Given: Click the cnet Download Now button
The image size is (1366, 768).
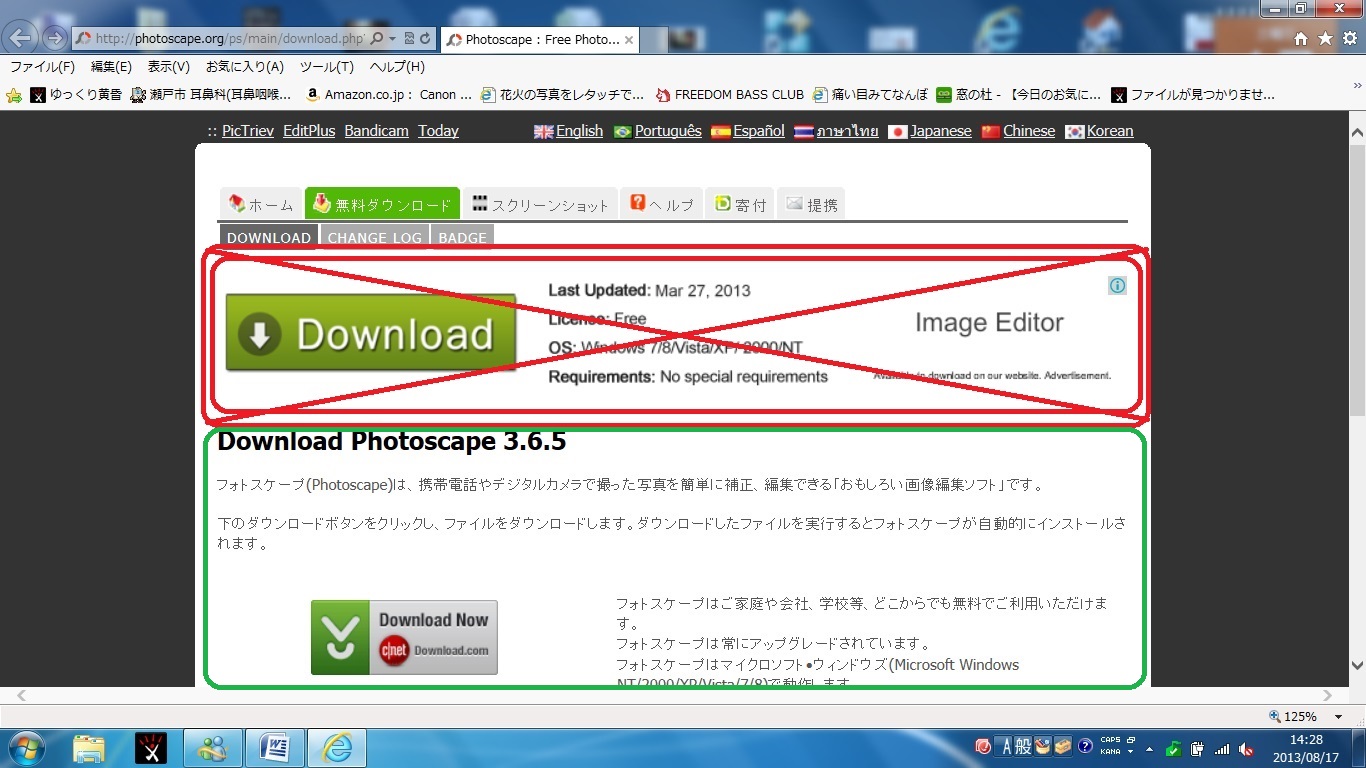Looking at the screenshot, I should [x=404, y=637].
